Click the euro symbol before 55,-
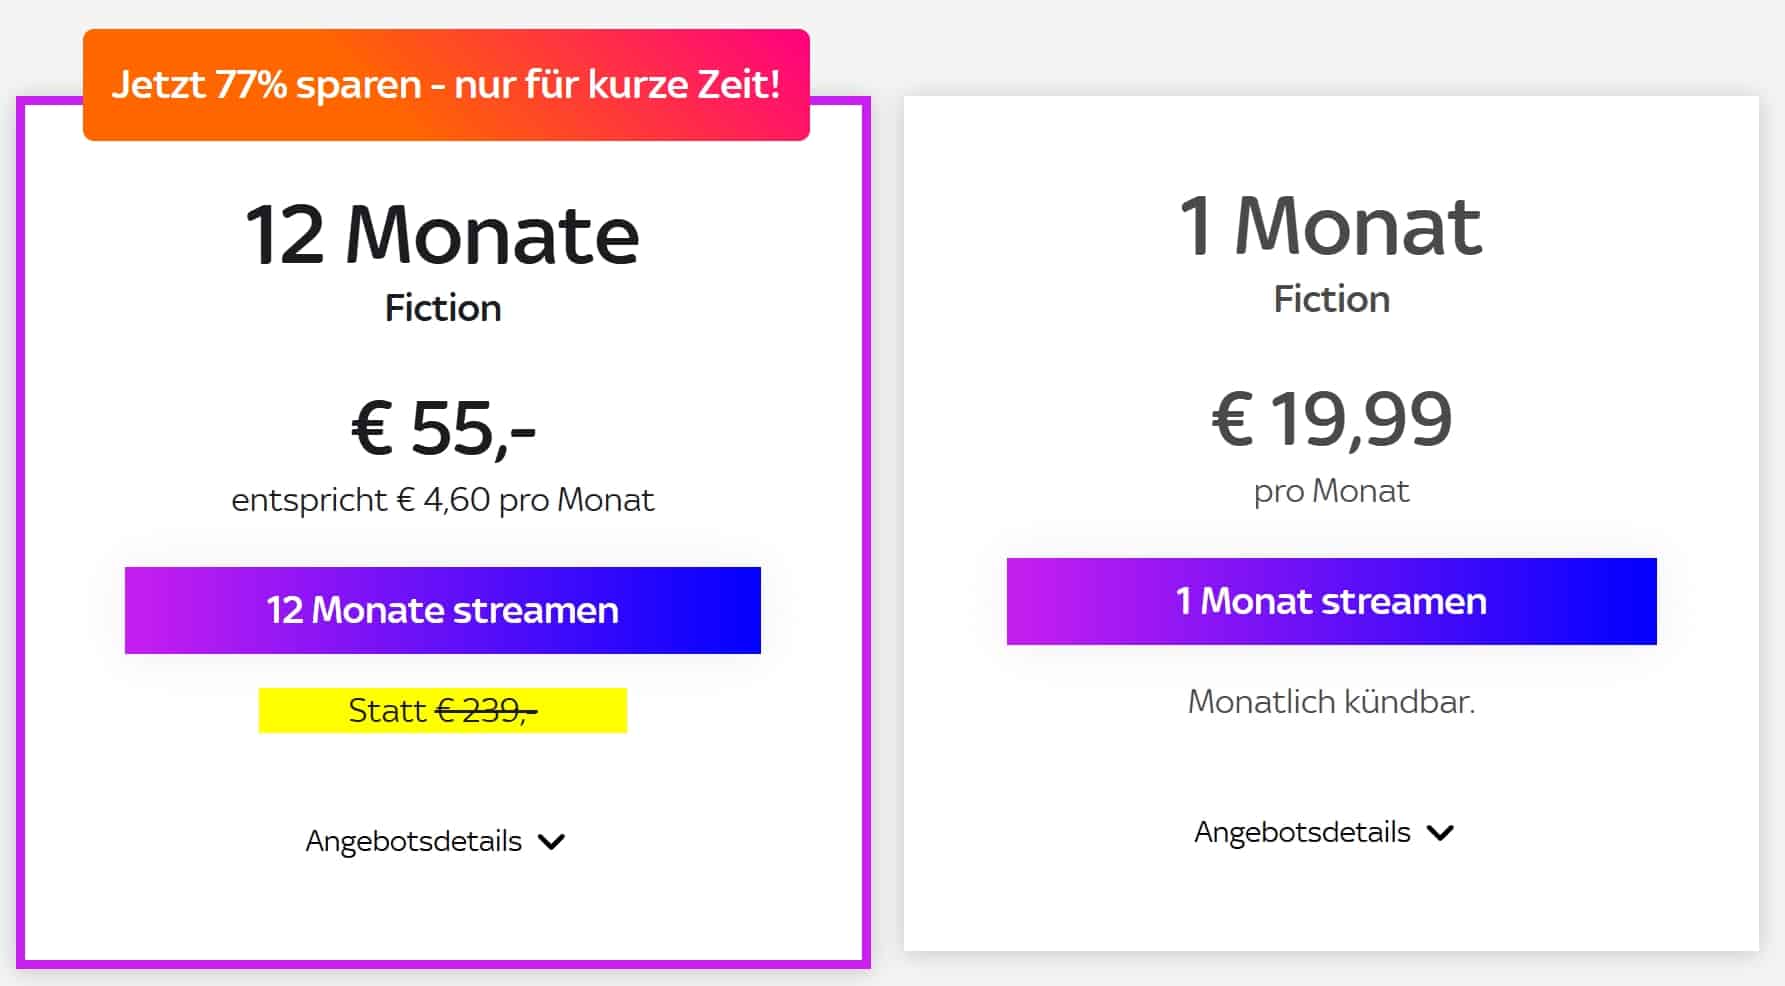This screenshot has height=986, width=1785. point(372,428)
